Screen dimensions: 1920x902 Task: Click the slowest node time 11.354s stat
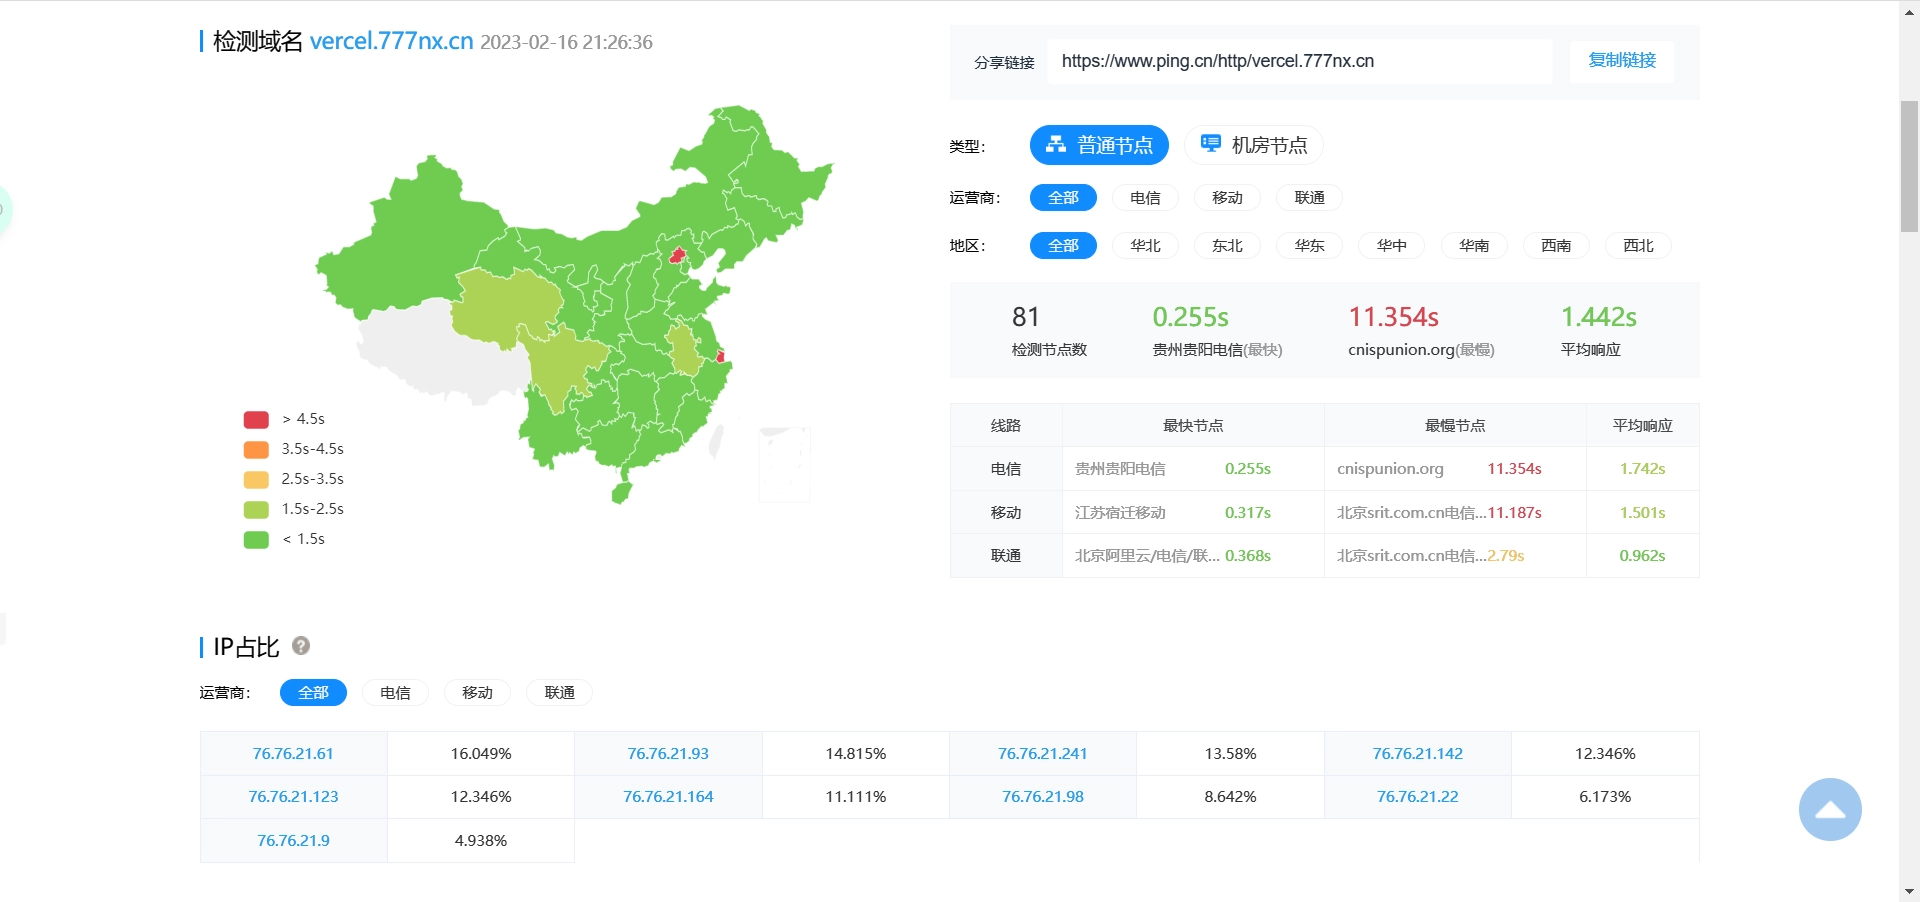tap(1393, 317)
